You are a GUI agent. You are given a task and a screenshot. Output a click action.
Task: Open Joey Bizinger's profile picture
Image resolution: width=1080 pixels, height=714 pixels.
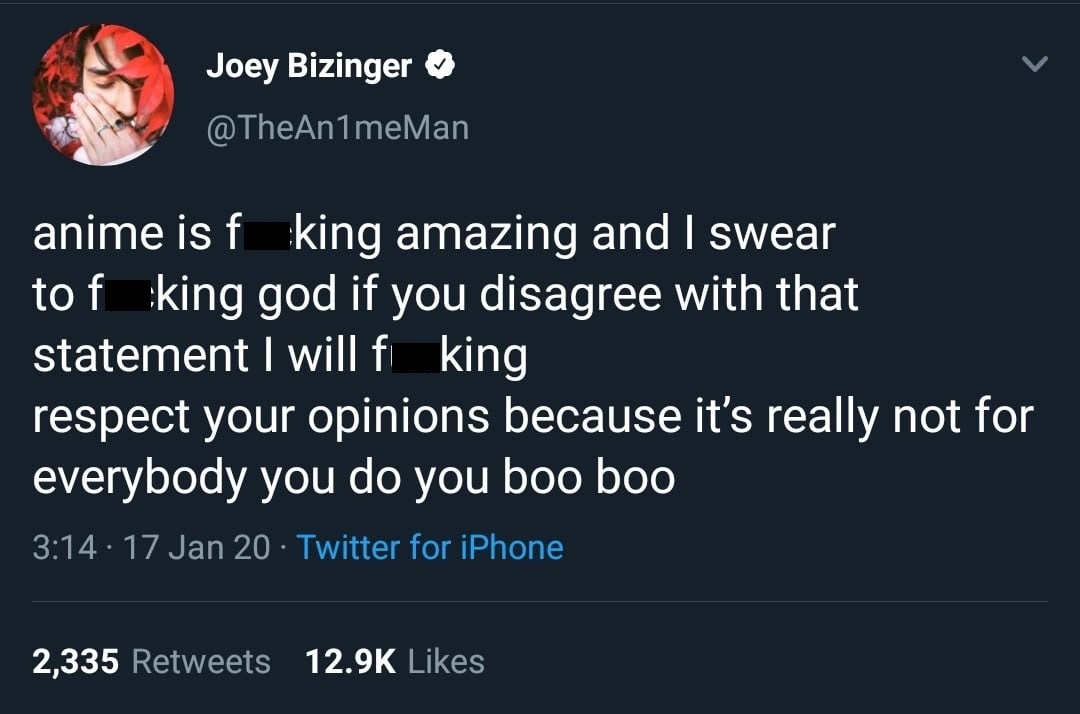103,96
